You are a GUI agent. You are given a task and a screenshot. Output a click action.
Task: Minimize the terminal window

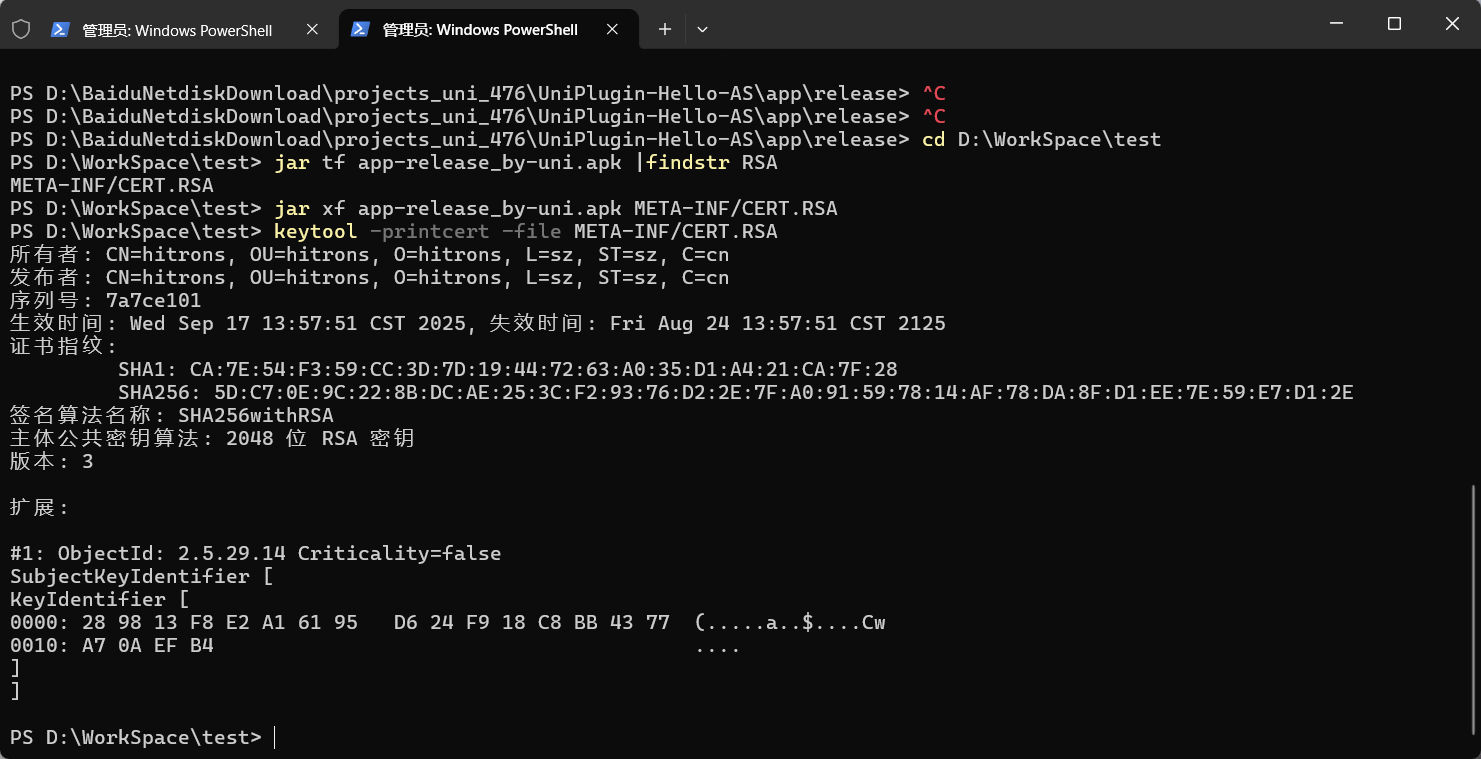point(1336,24)
